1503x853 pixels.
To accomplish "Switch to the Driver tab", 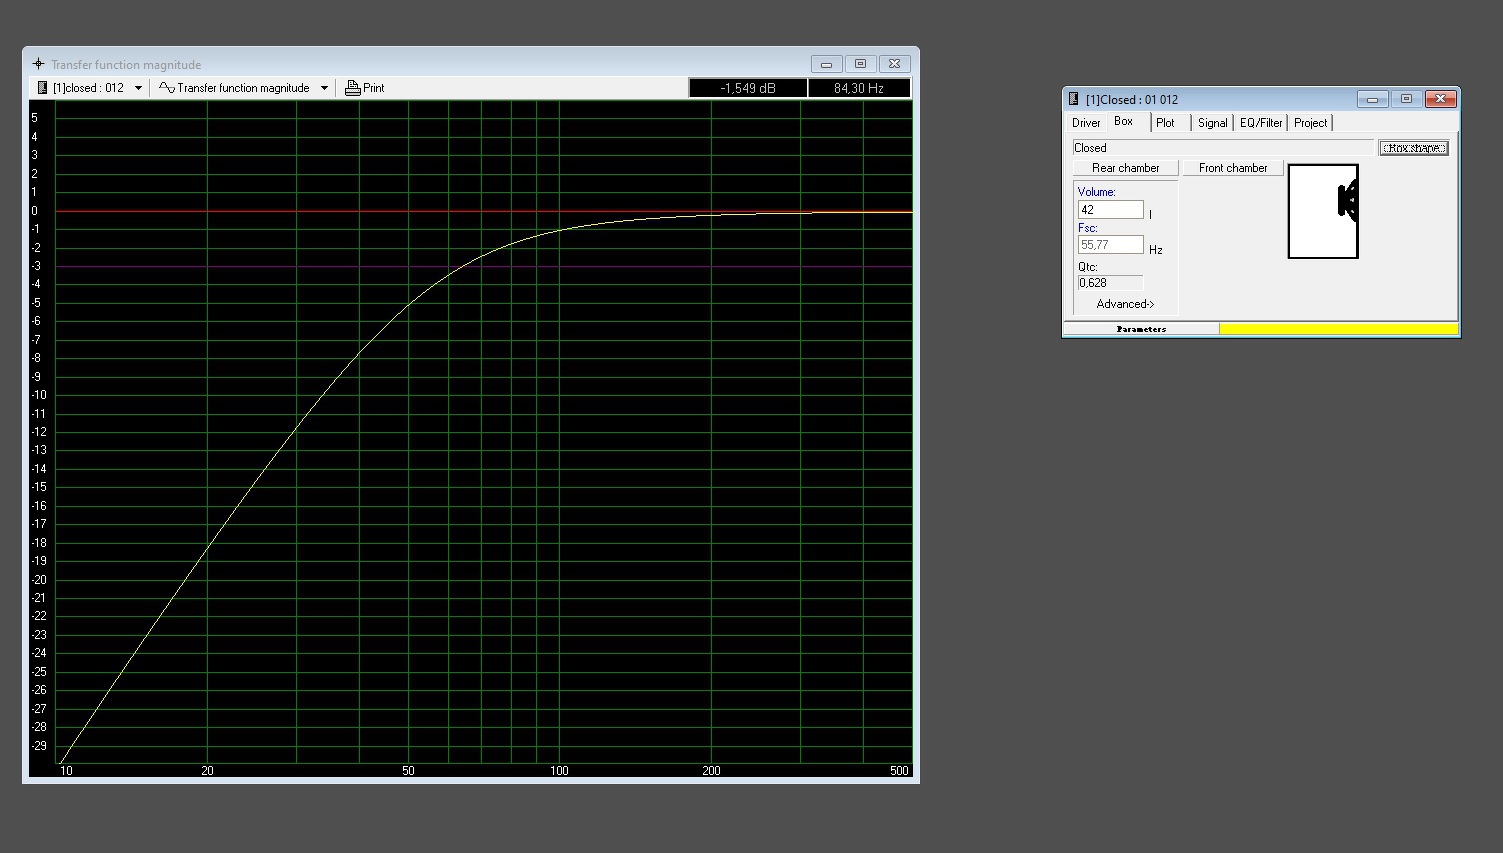I will pos(1086,123).
